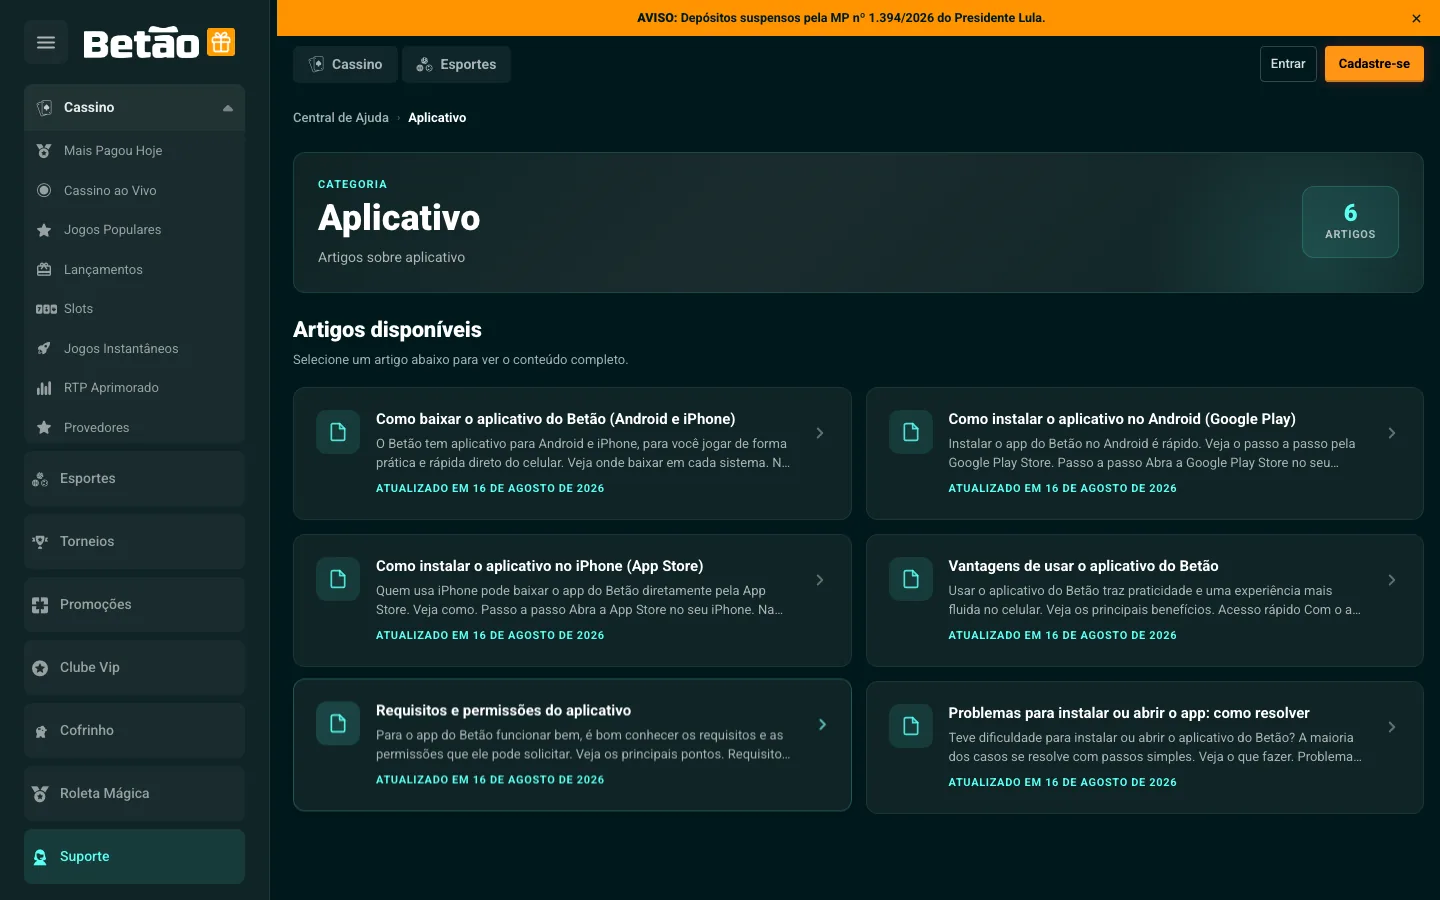Click the Promoções icon in sidebar
The height and width of the screenshot is (900, 1440).
tap(40, 605)
